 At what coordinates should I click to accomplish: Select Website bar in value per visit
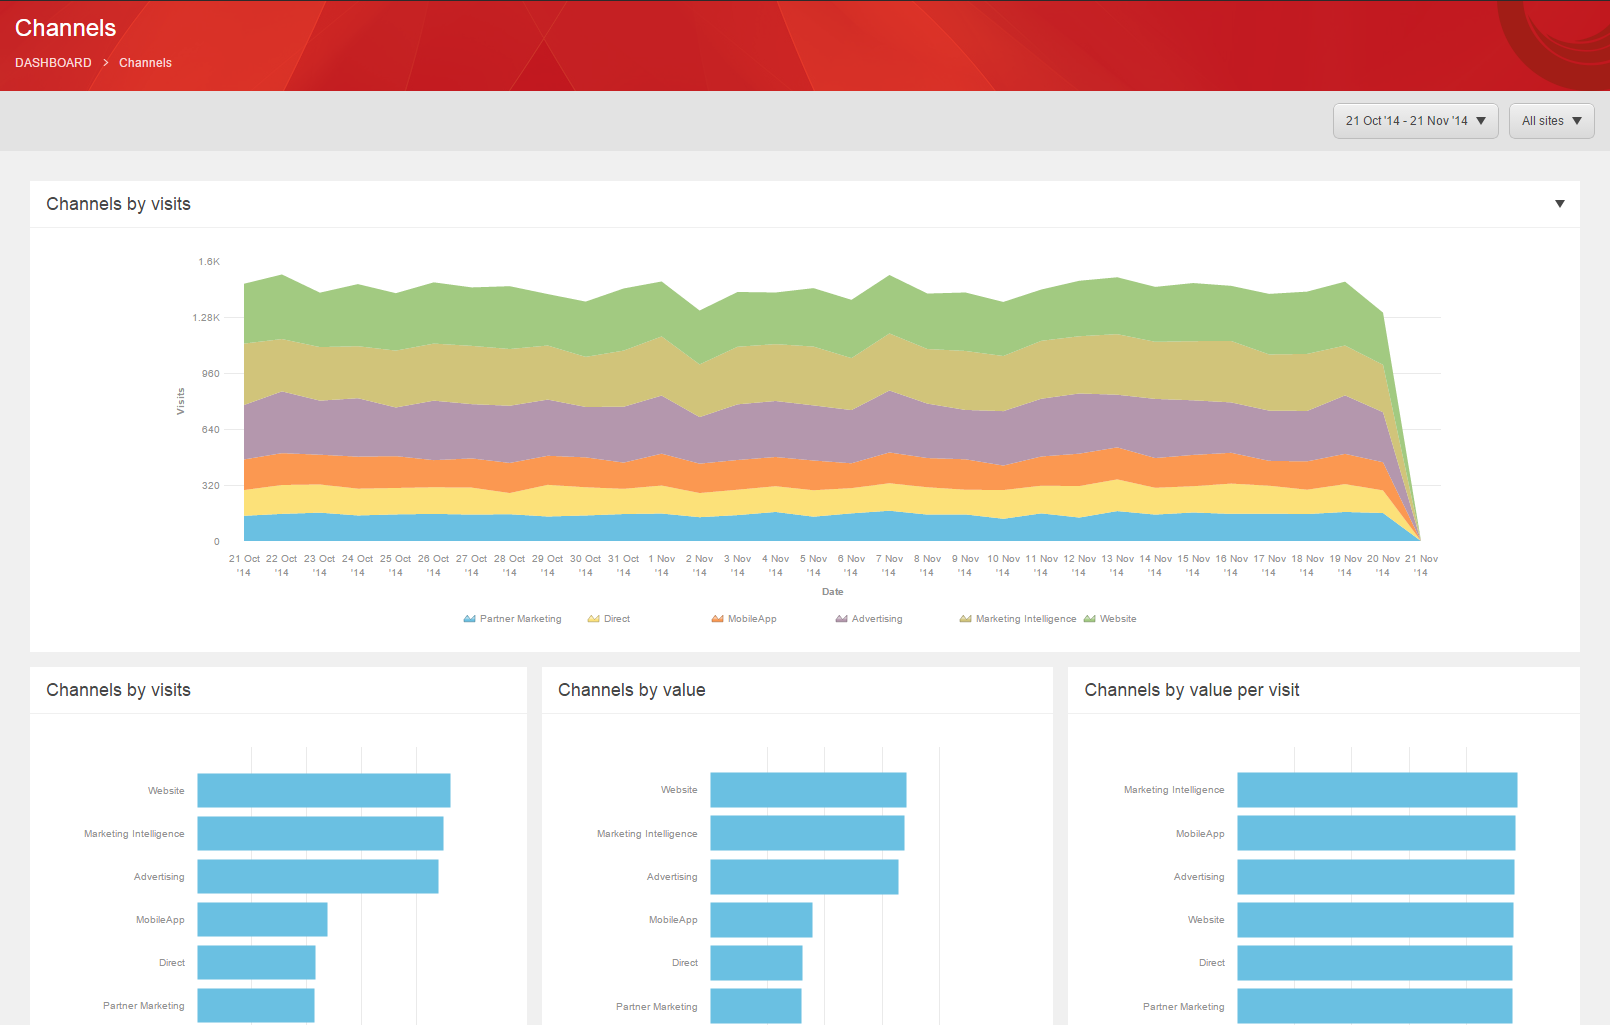[x=1375, y=919]
